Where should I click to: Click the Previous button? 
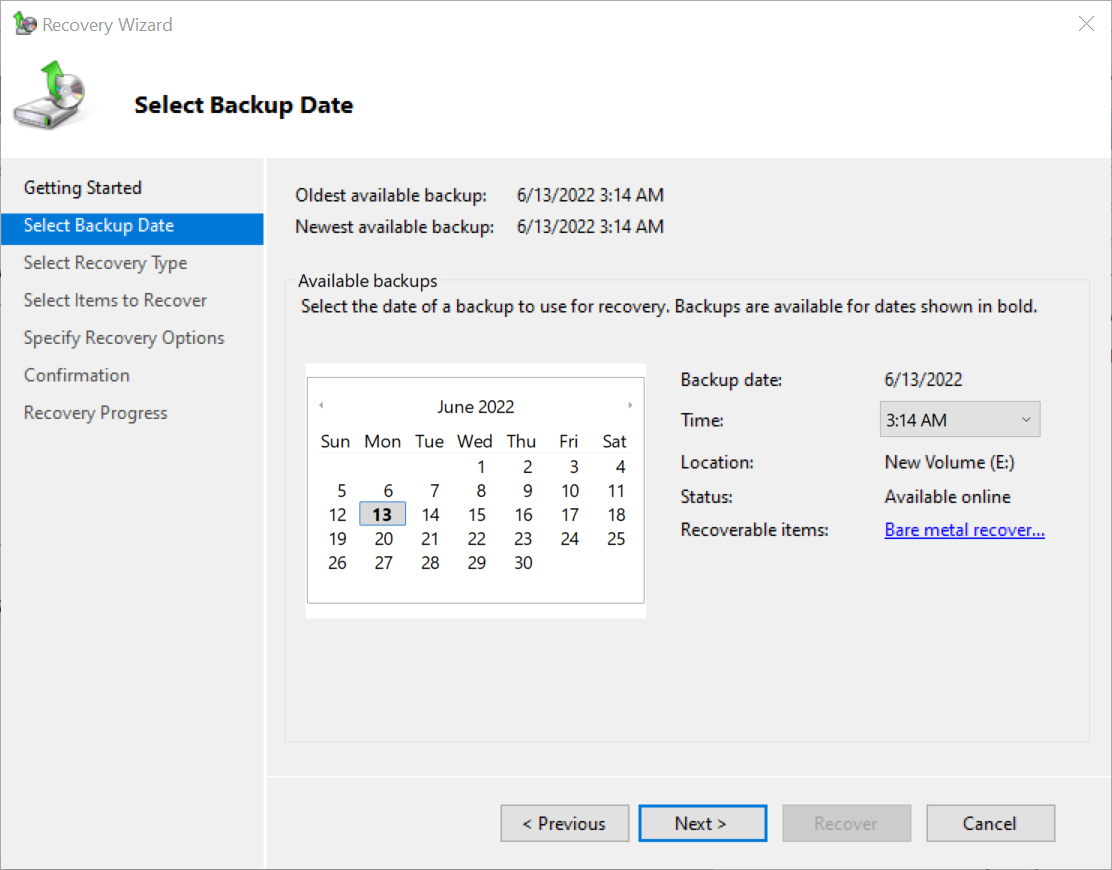564,823
